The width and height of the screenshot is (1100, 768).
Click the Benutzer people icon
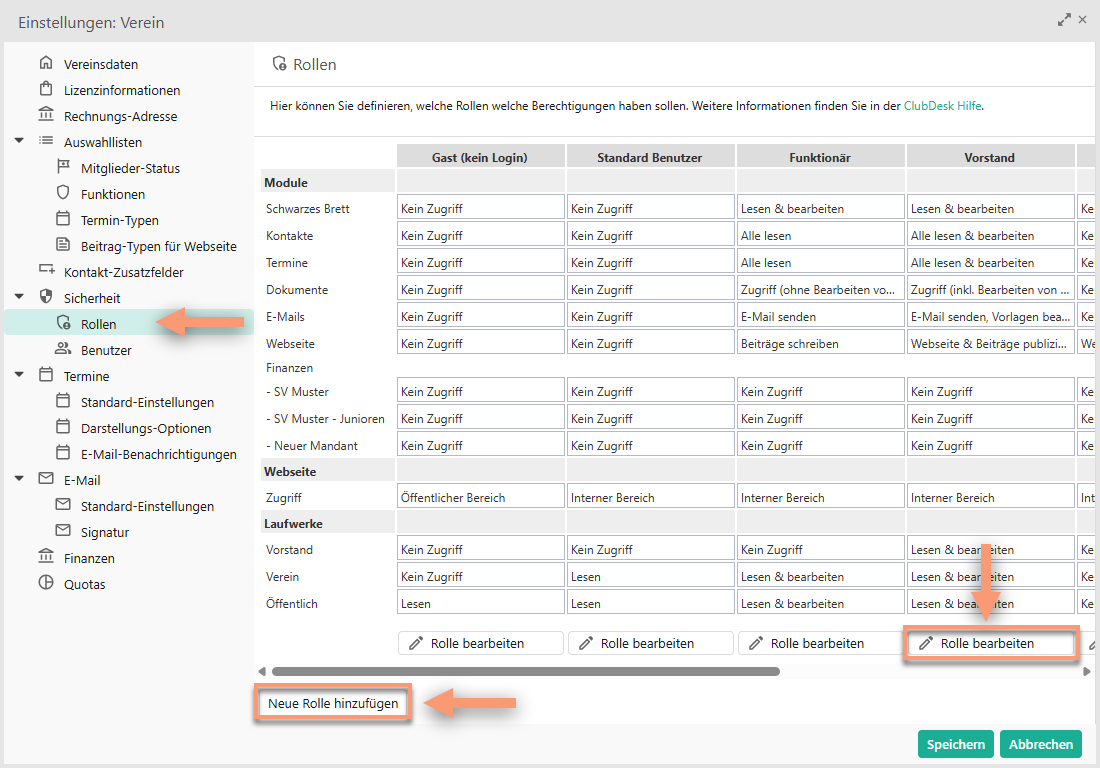click(63, 349)
